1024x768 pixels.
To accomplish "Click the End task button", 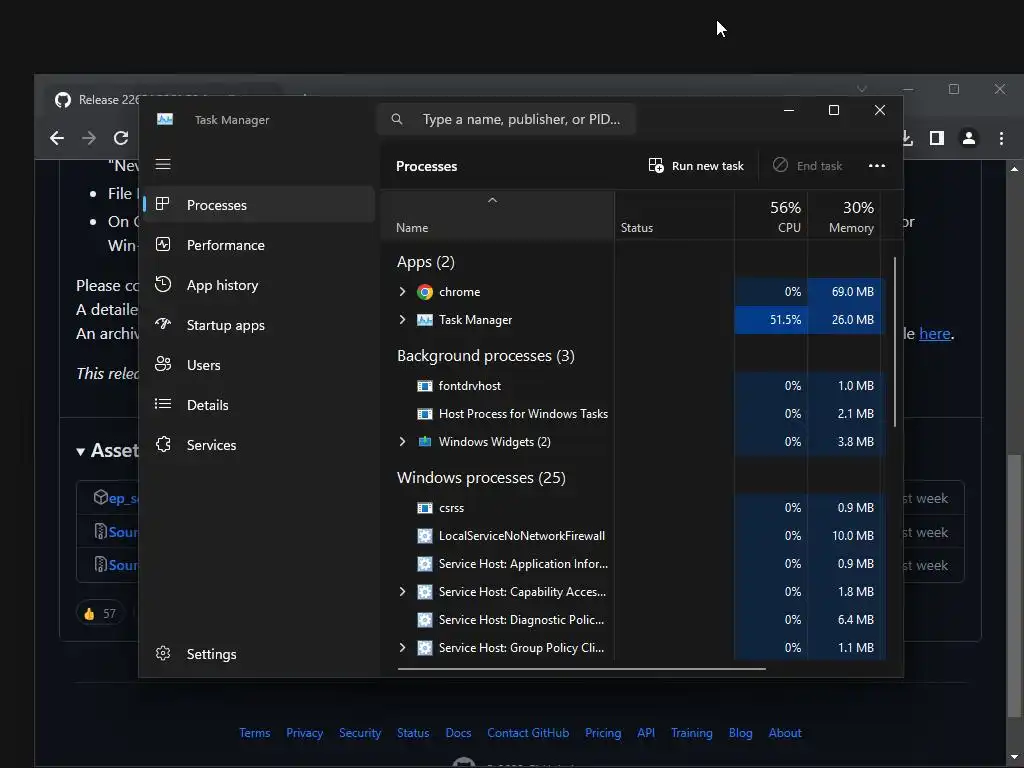I will [x=808, y=166].
